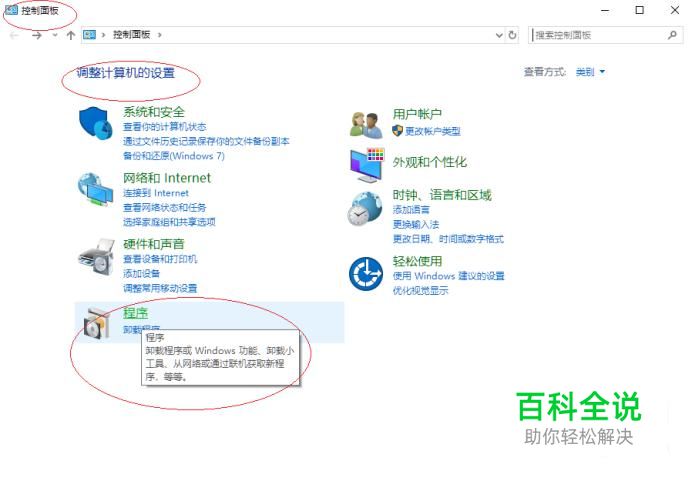
Task: Click the Programs disc box icon
Action: (x=96, y=323)
